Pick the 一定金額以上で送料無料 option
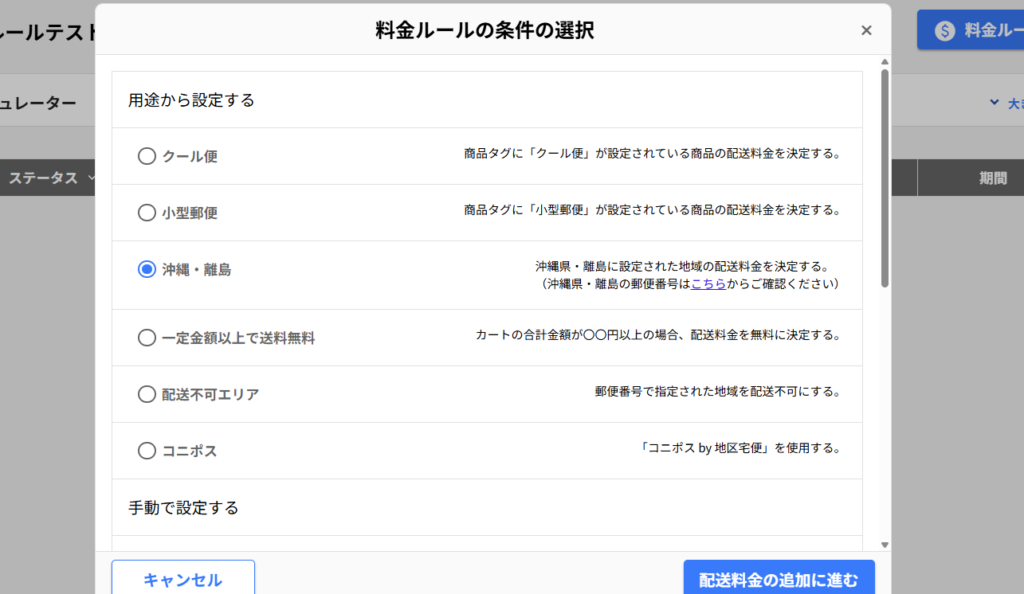This screenshot has height=594, width=1024. point(147,338)
